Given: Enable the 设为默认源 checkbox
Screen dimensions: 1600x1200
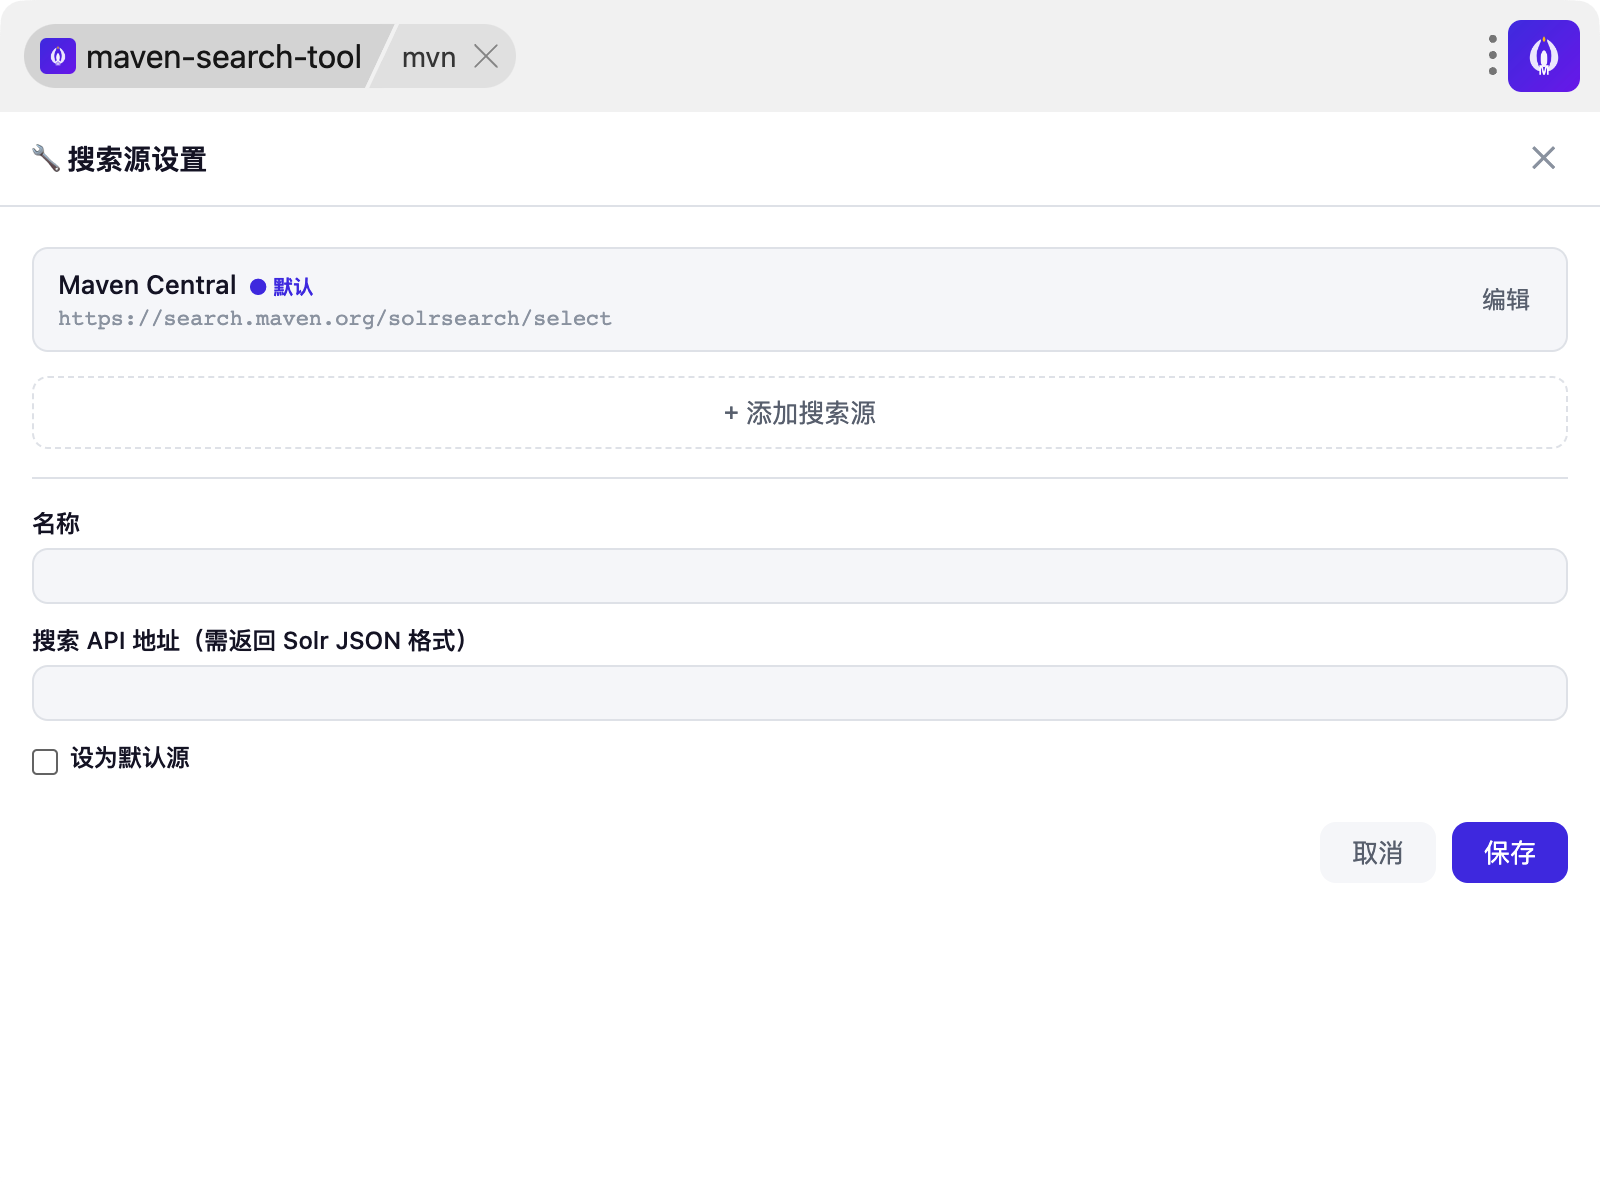Looking at the screenshot, I should [x=45, y=762].
